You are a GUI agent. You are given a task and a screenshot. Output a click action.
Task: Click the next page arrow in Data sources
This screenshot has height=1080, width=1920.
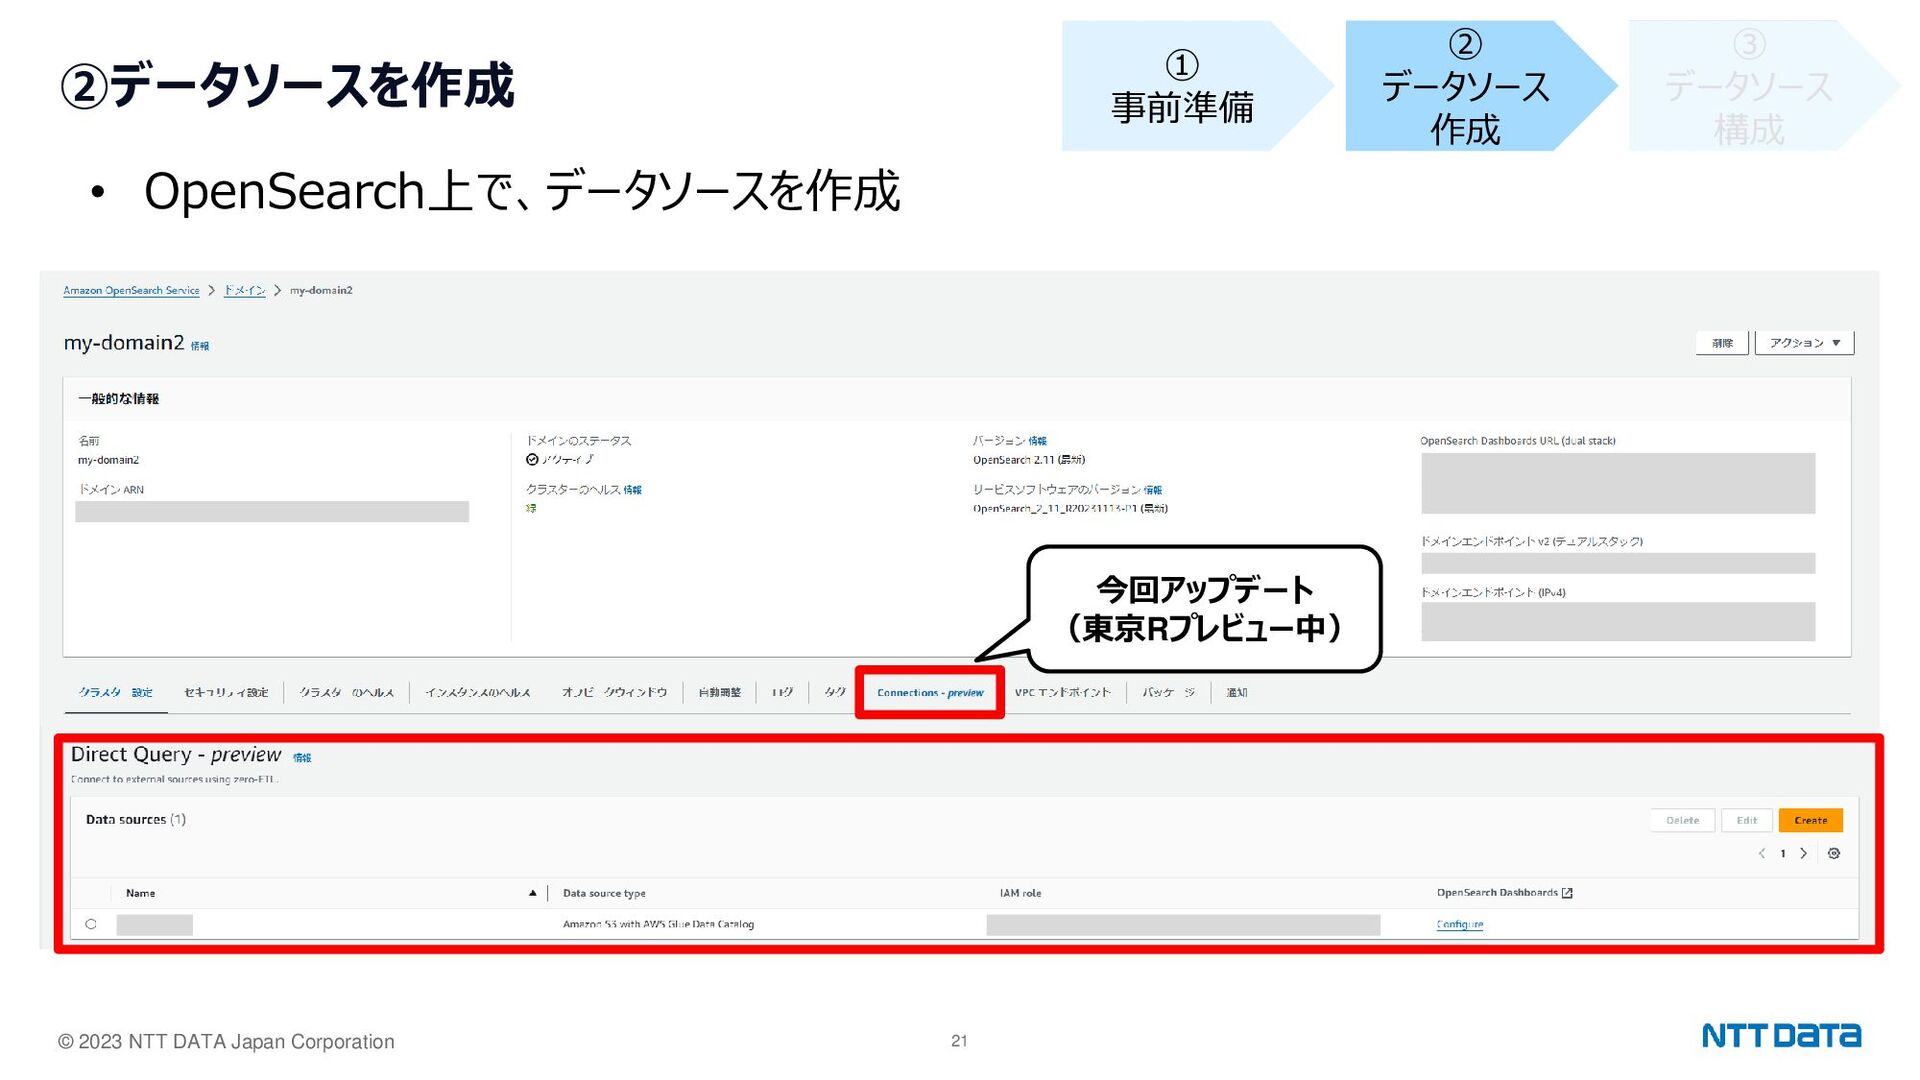coord(1803,853)
